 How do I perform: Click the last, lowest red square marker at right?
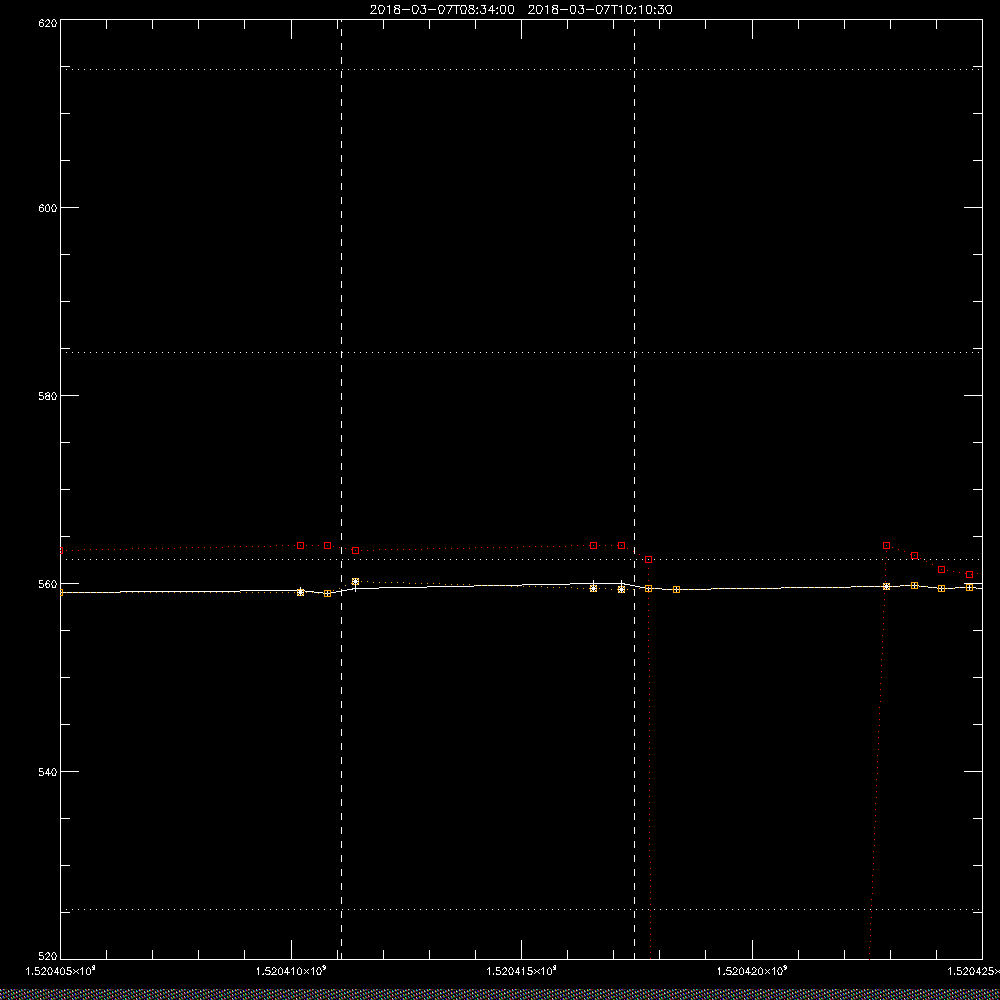969,575
